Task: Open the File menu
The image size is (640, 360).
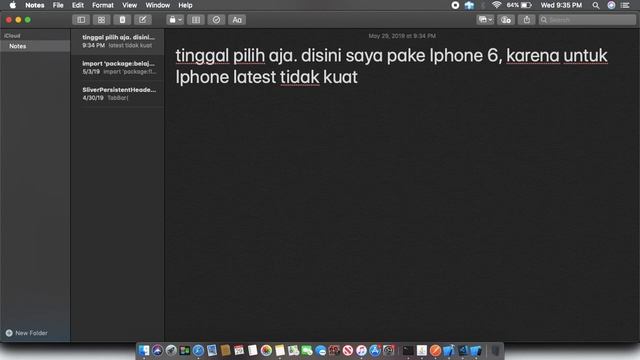Action: [58, 5]
